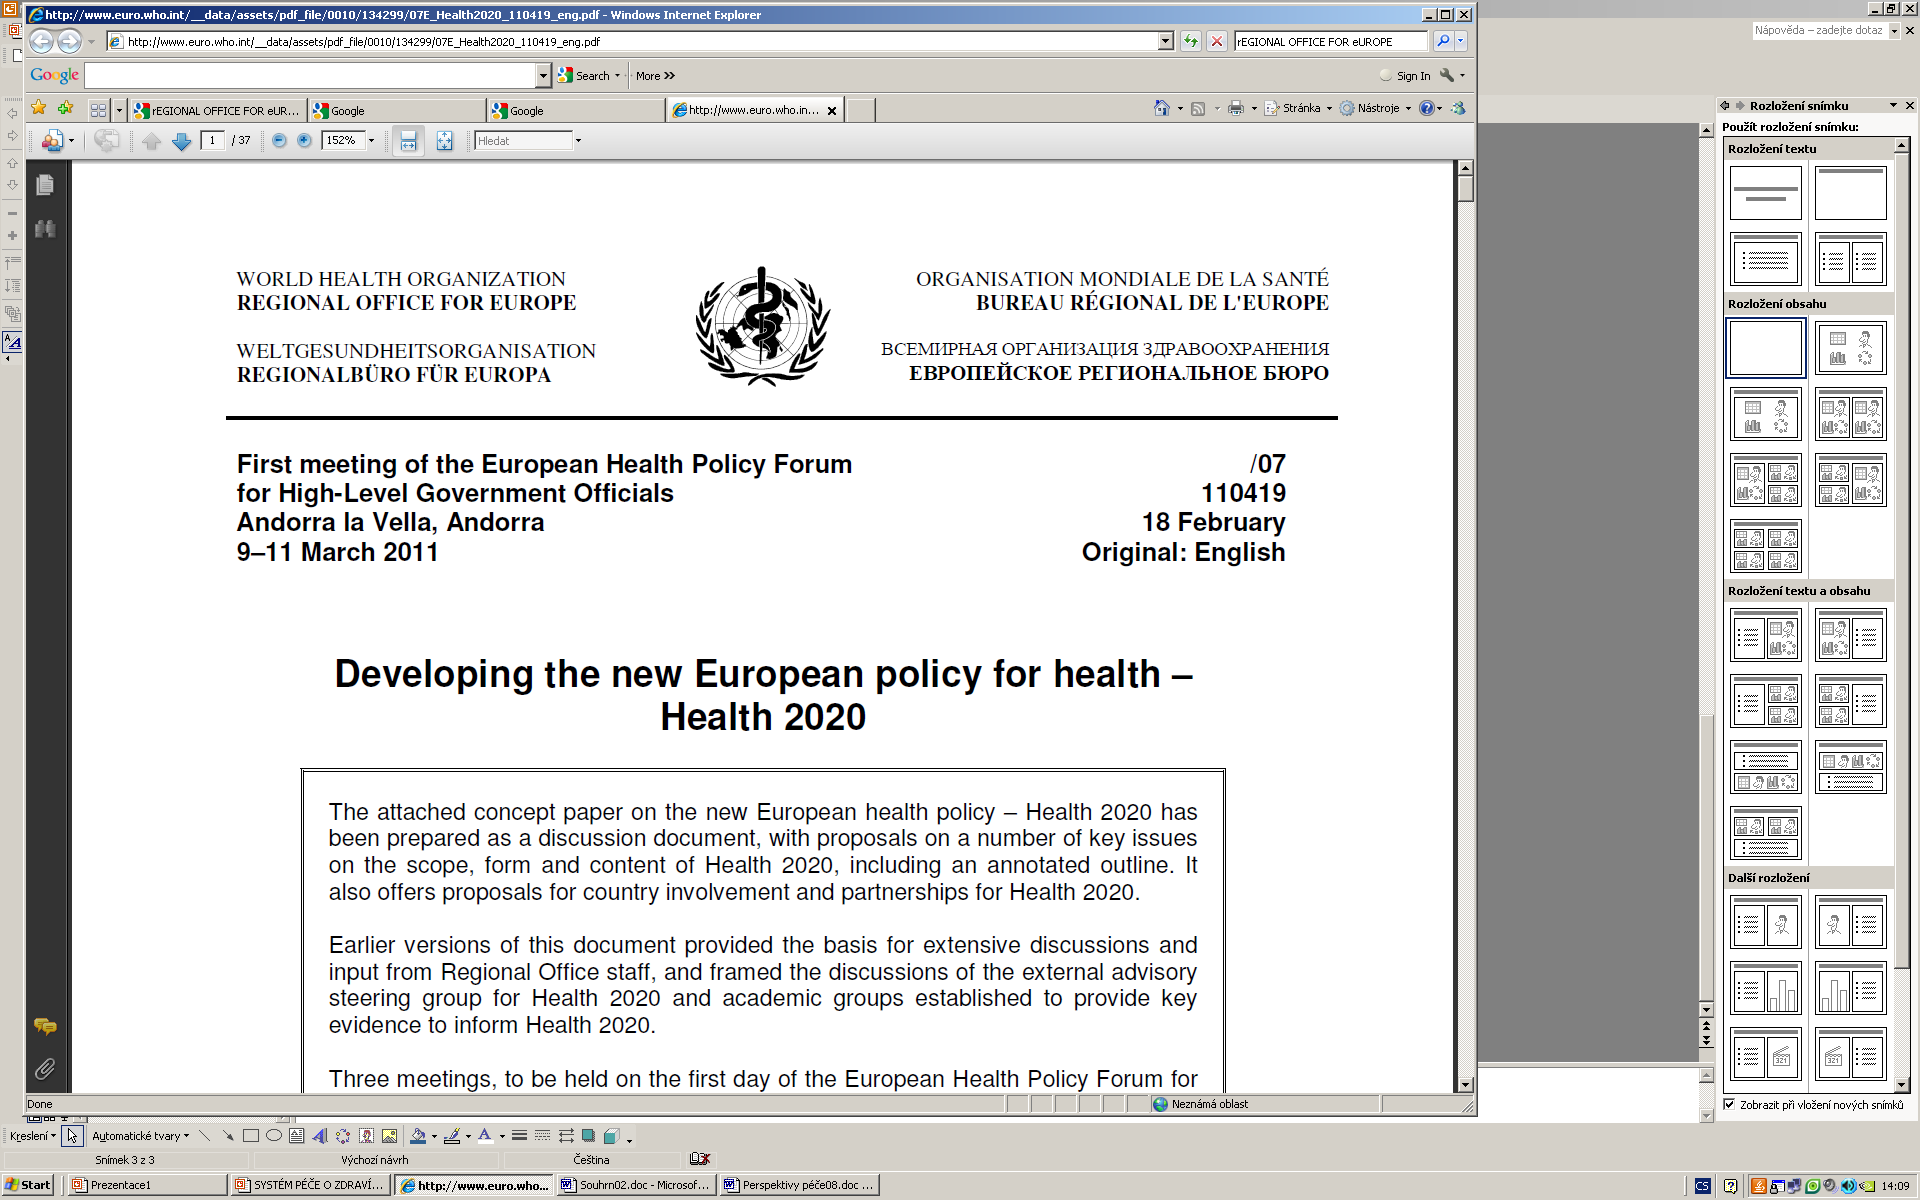1920x1200 pixels.
Task: Click the Hledat find text field
Action: click(x=524, y=141)
